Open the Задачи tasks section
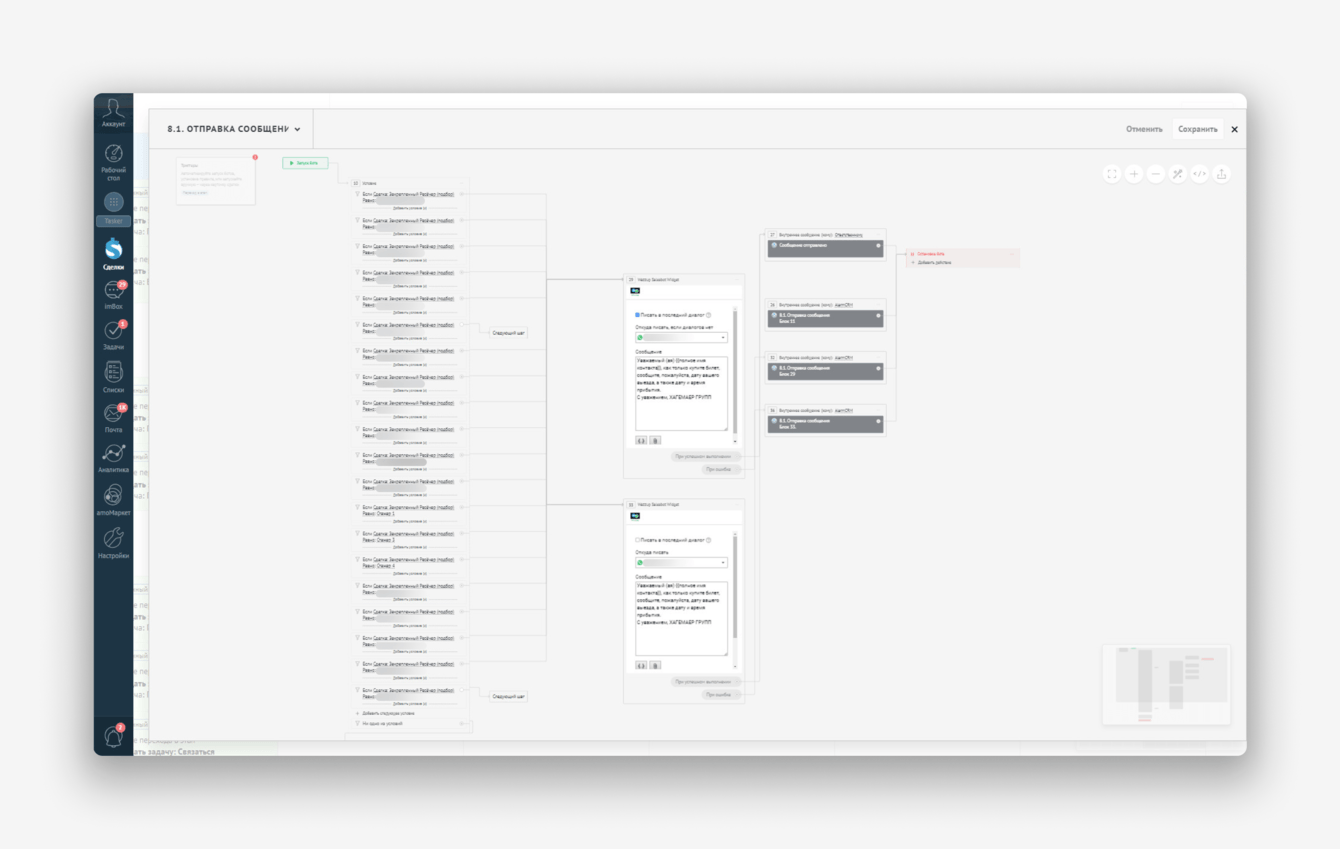The width and height of the screenshot is (1340, 849). pyautogui.click(x=113, y=335)
